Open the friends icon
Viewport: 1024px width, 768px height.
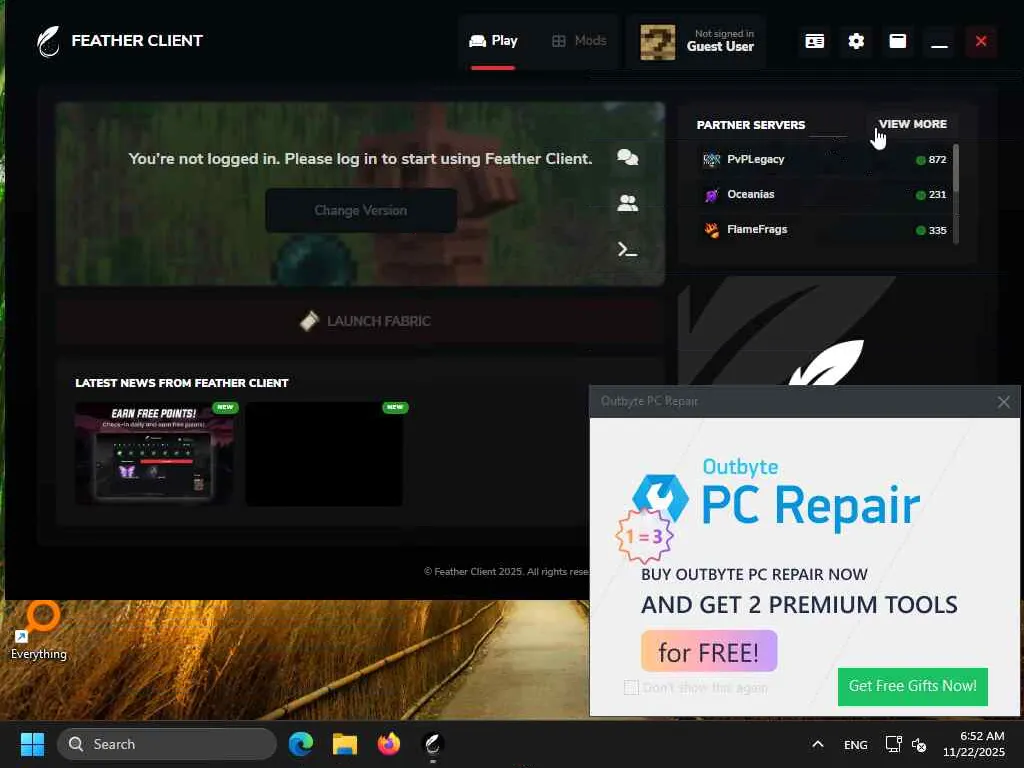coord(628,203)
